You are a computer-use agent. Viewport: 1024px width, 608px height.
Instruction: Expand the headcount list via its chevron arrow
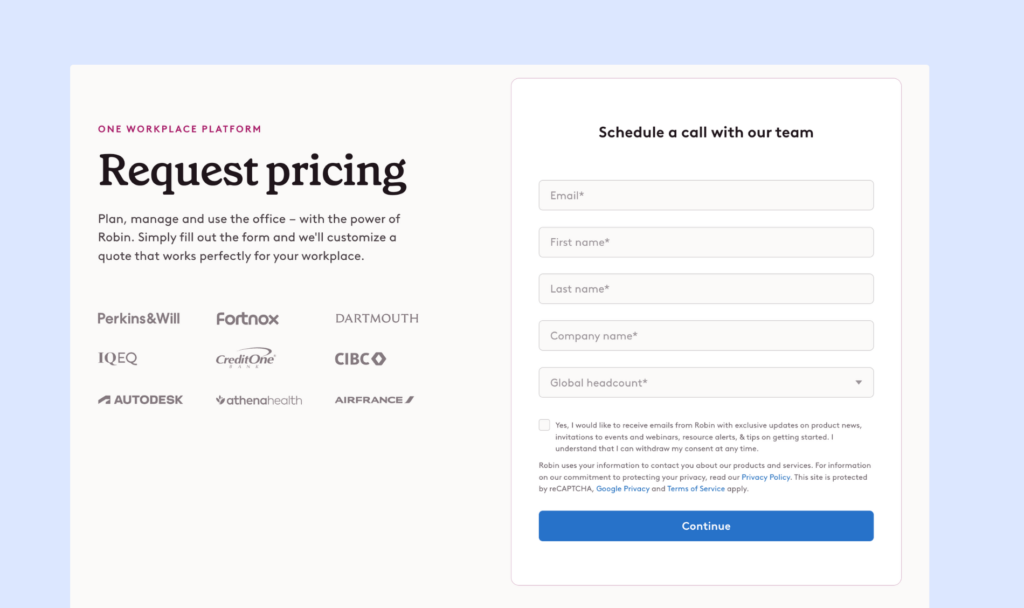tap(858, 382)
